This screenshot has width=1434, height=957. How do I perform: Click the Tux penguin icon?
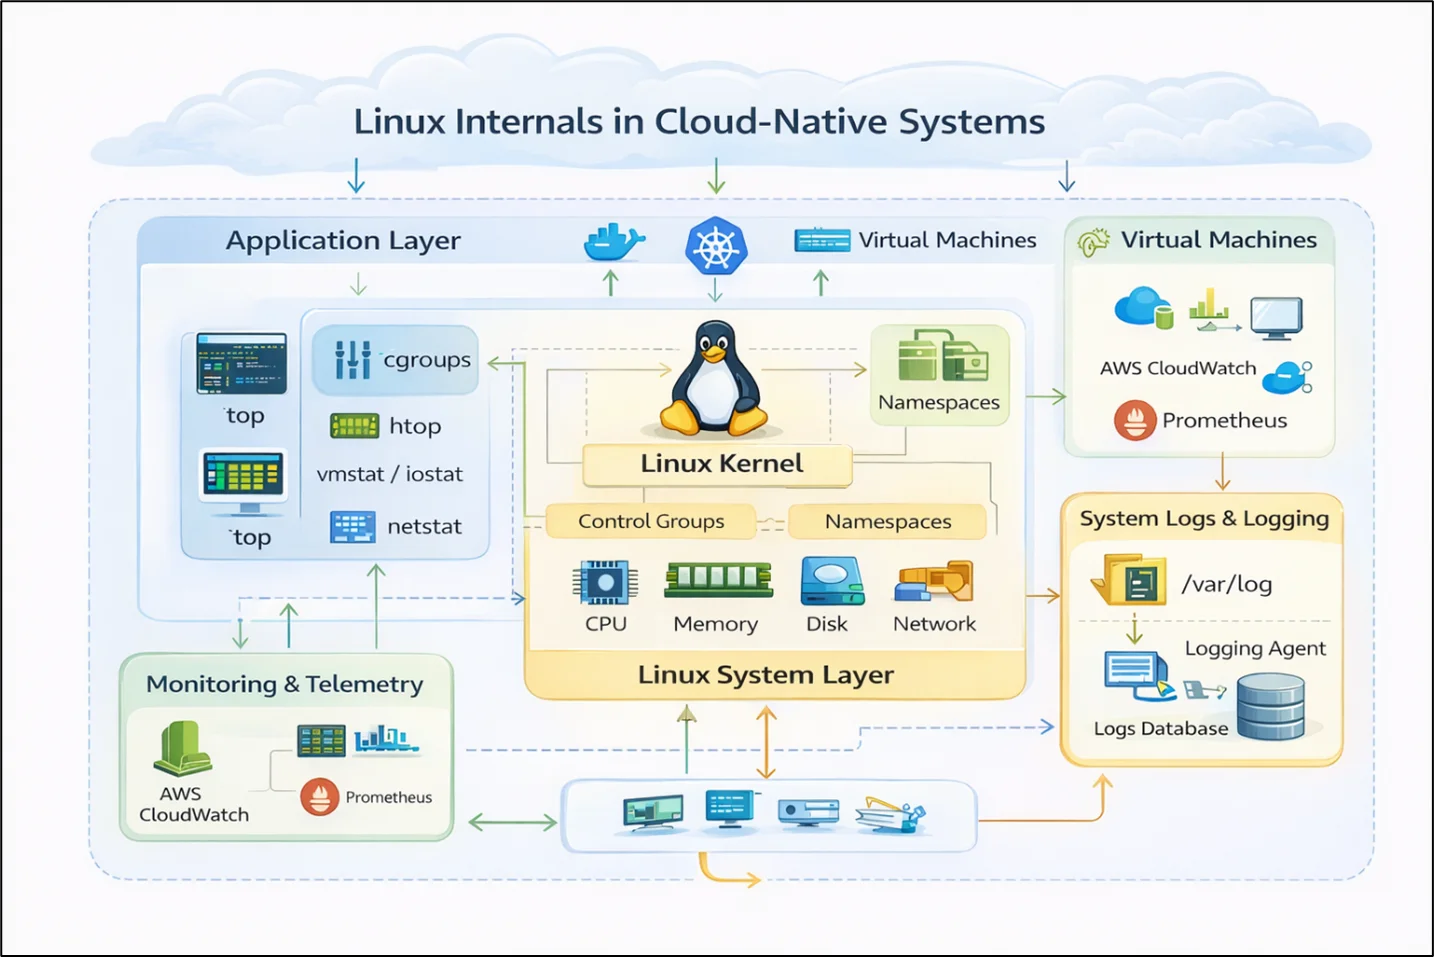pyautogui.click(x=715, y=380)
